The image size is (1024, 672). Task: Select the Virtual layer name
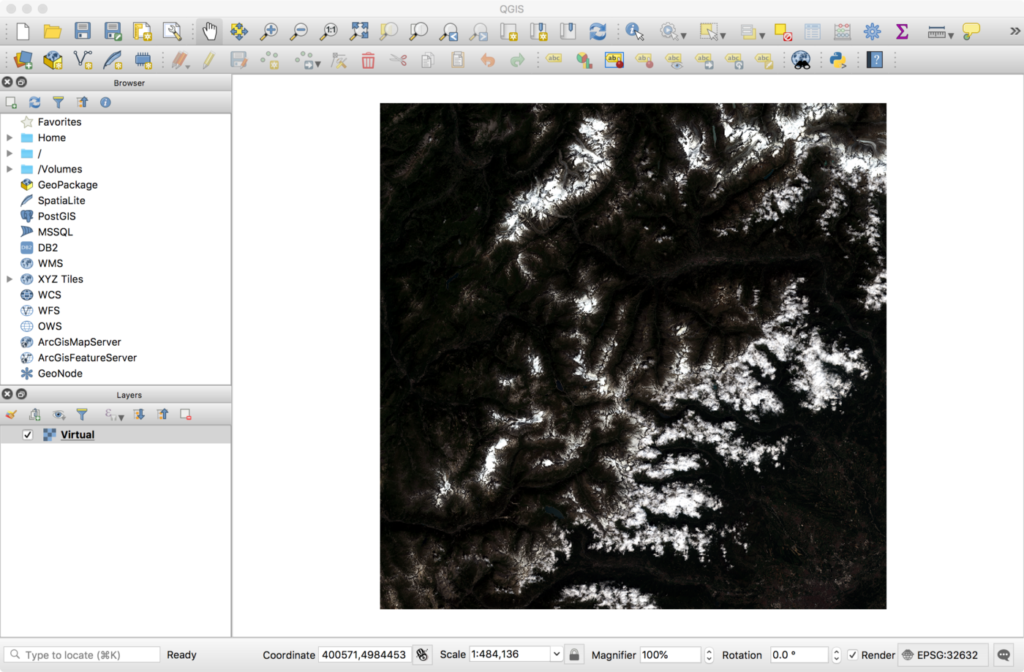[78, 435]
